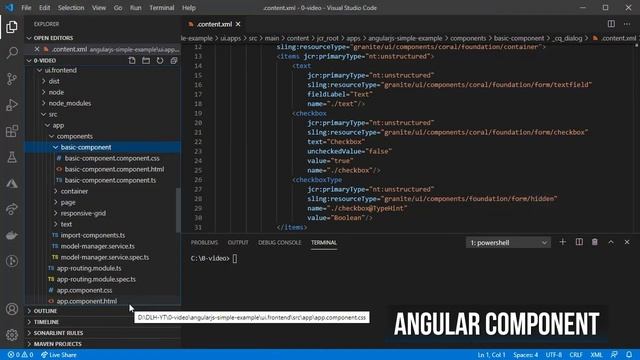
Task: Click errors and warnings count in status bar
Action: point(20,355)
